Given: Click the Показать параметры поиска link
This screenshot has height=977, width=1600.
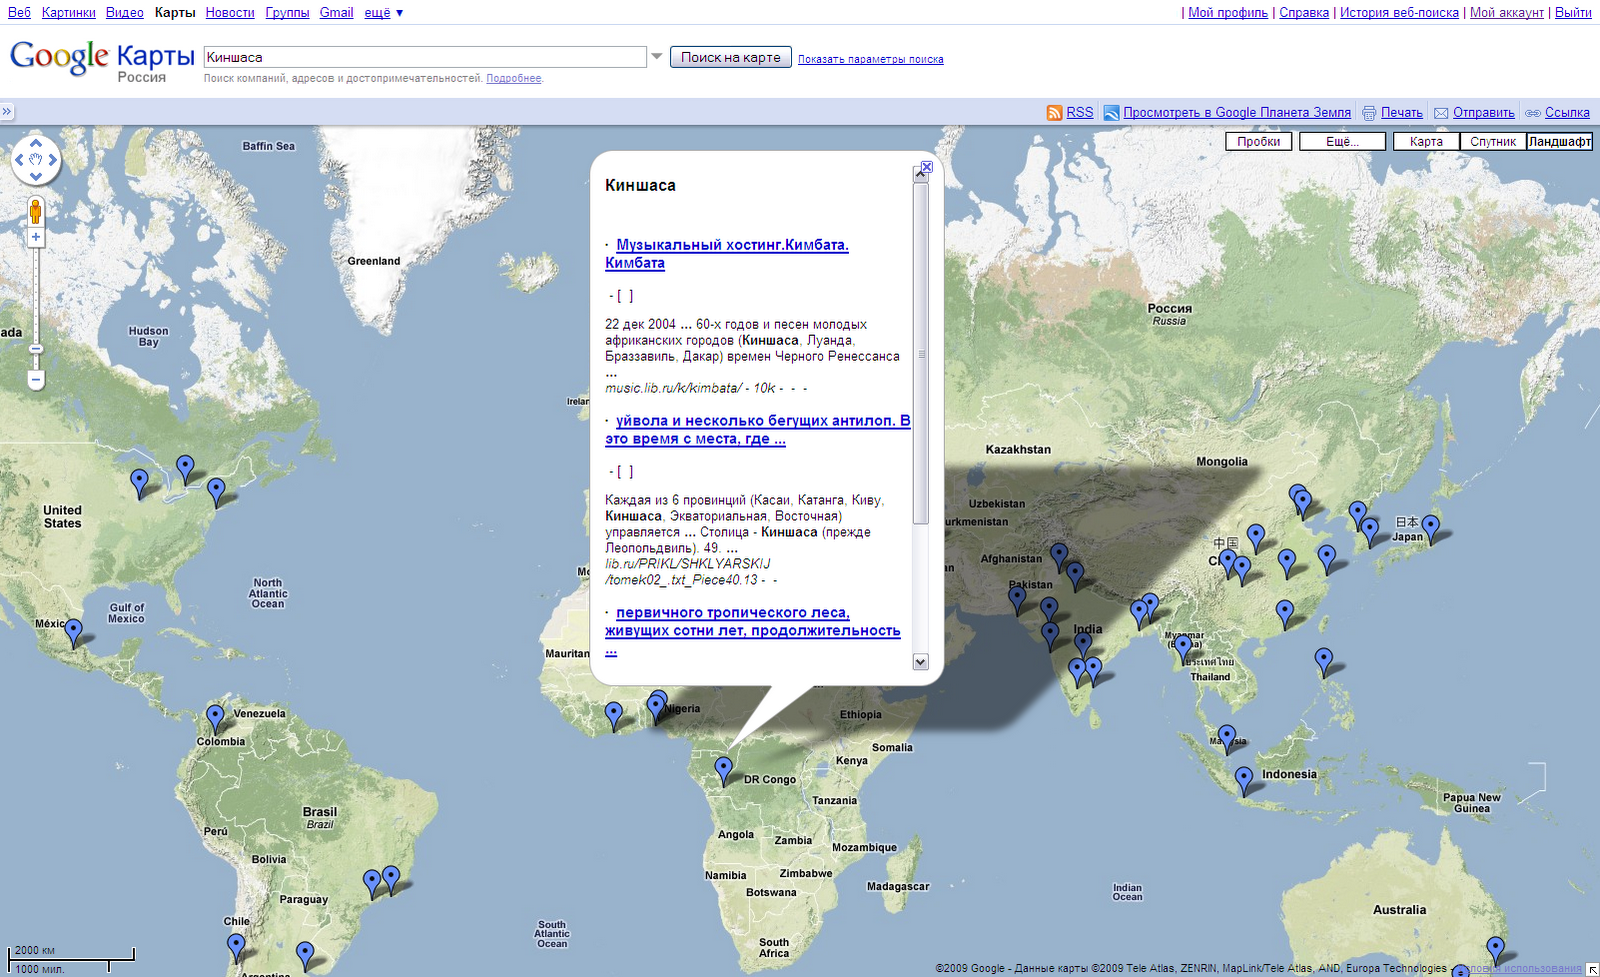Looking at the screenshot, I should pyautogui.click(x=871, y=59).
